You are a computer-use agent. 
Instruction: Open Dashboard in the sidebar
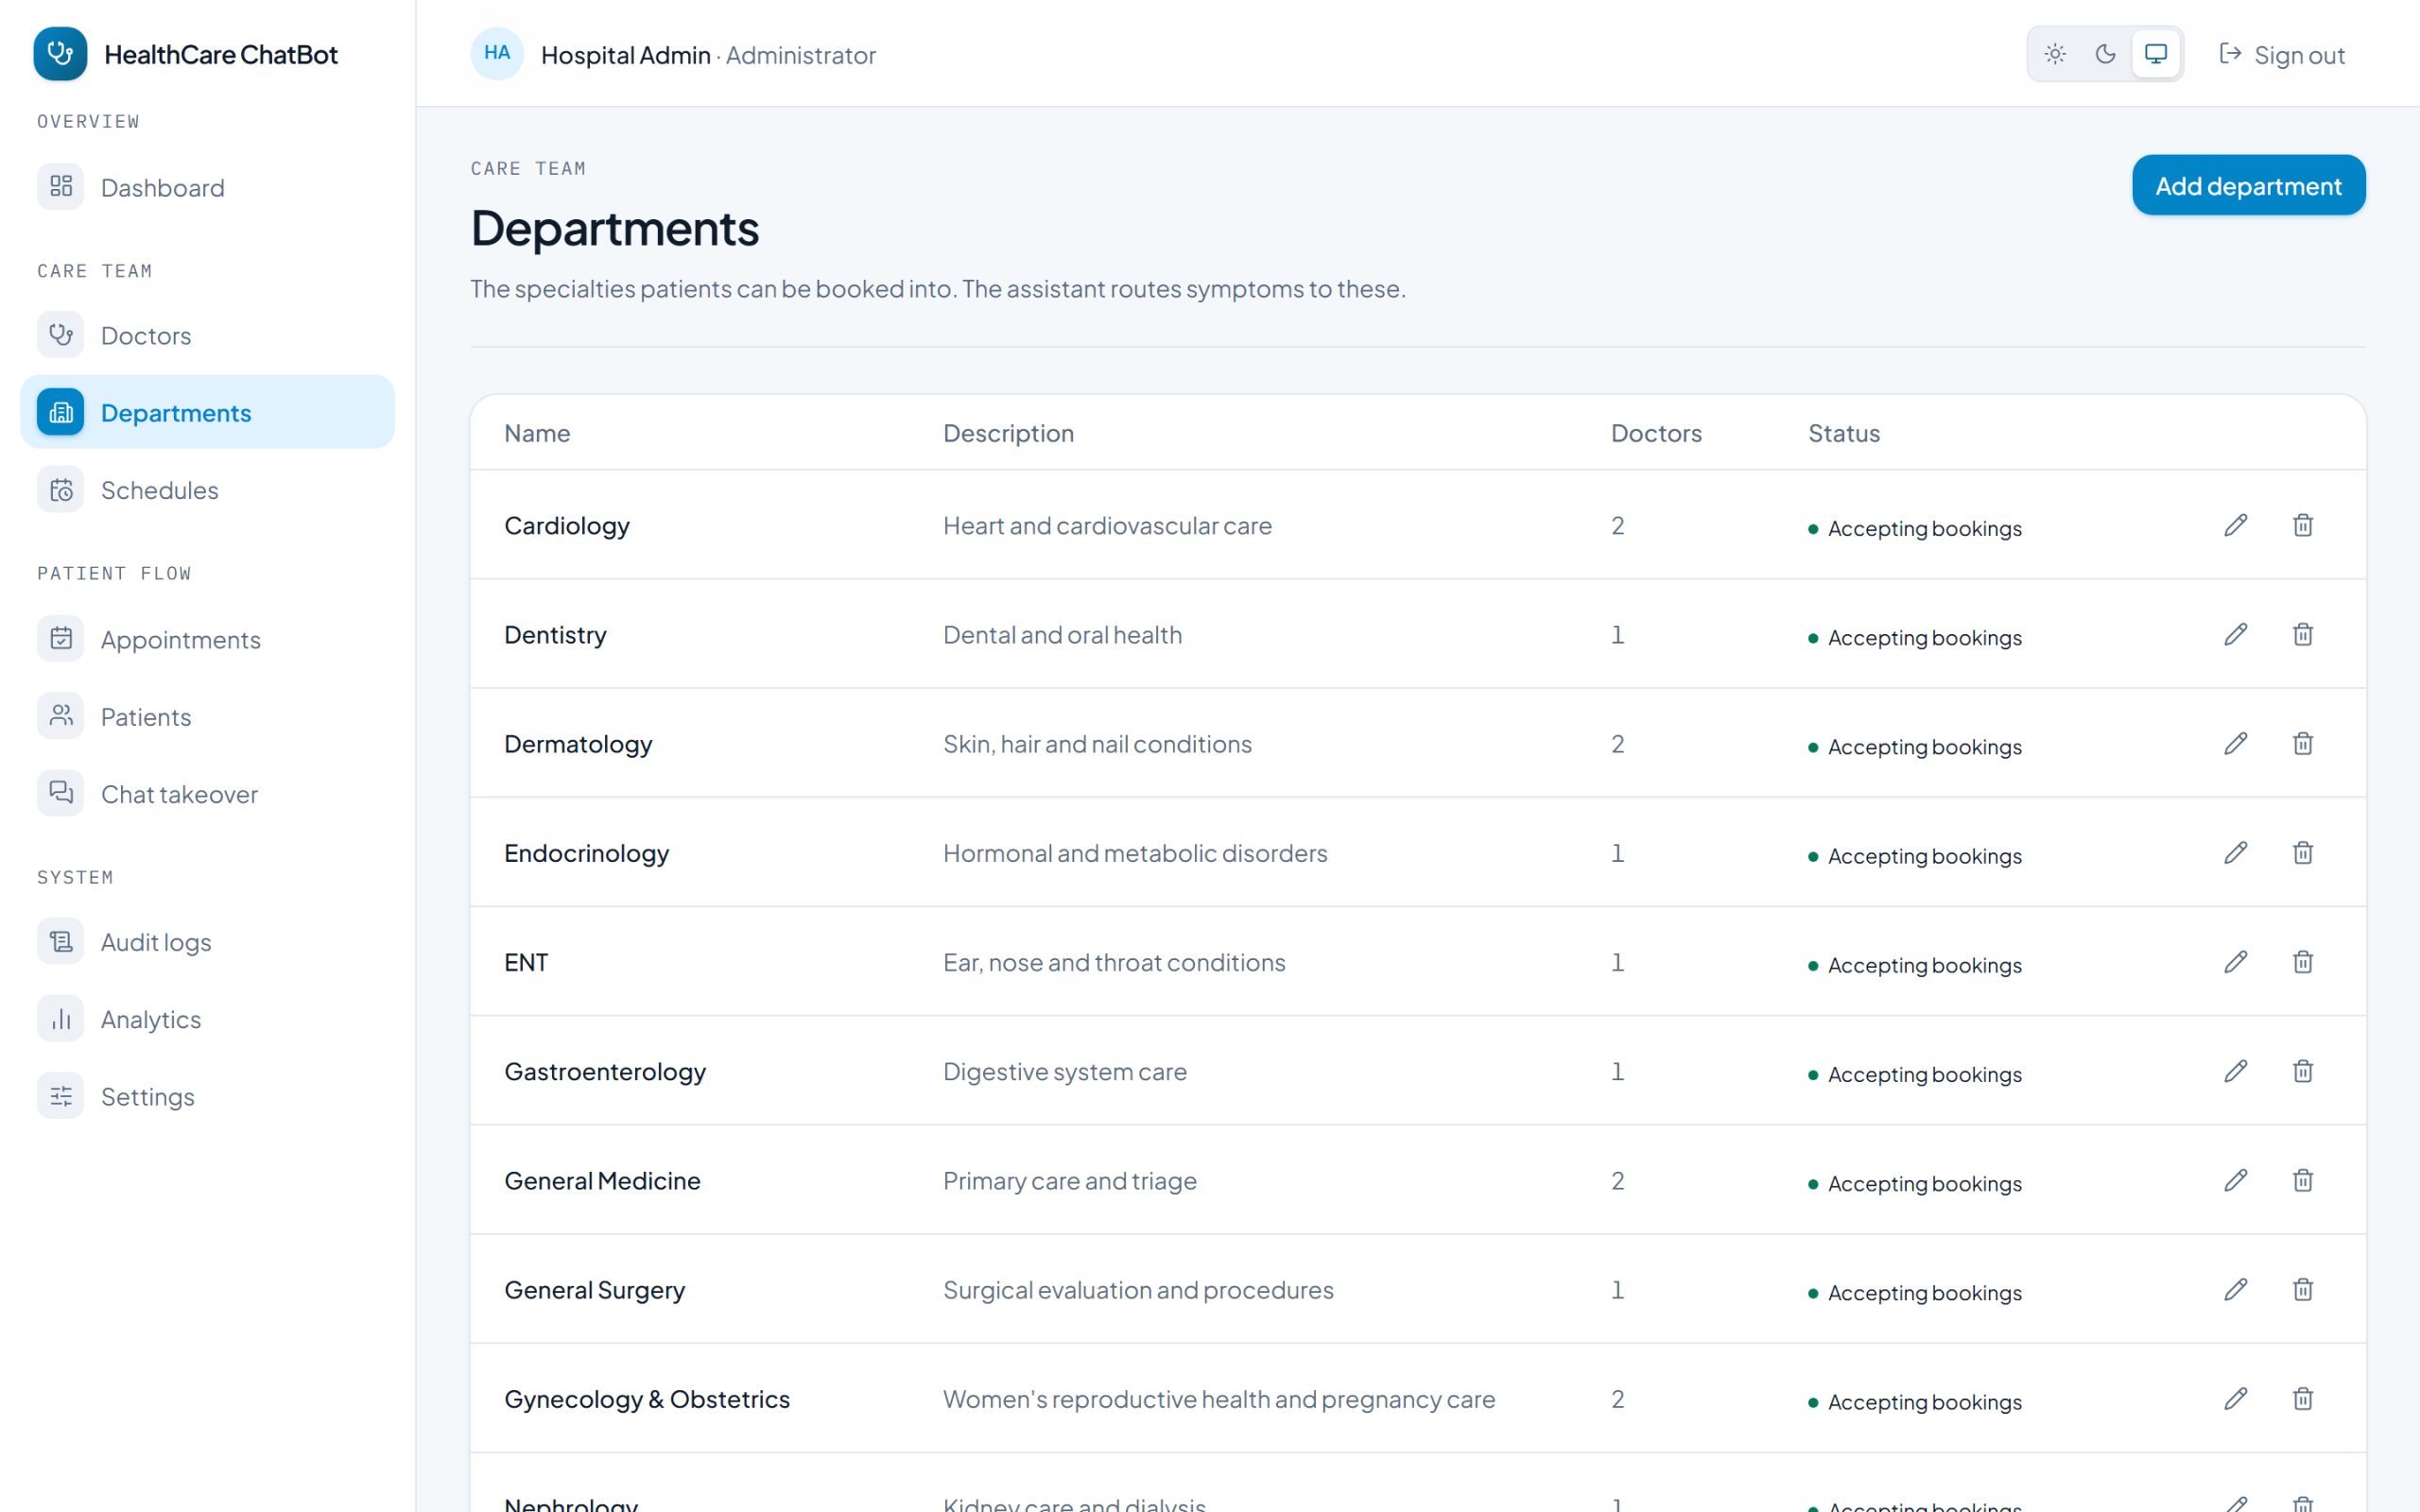coord(207,187)
